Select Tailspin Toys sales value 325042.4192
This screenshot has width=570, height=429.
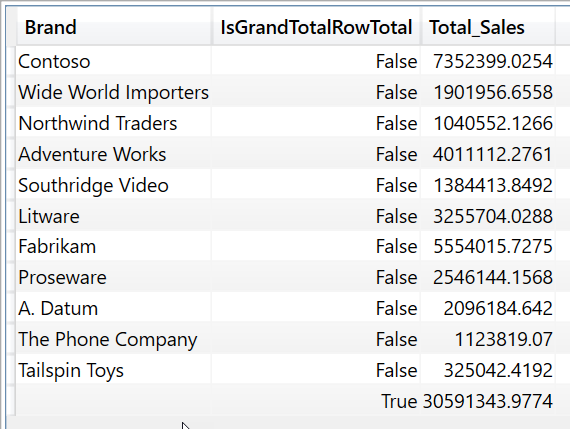[x=498, y=370]
